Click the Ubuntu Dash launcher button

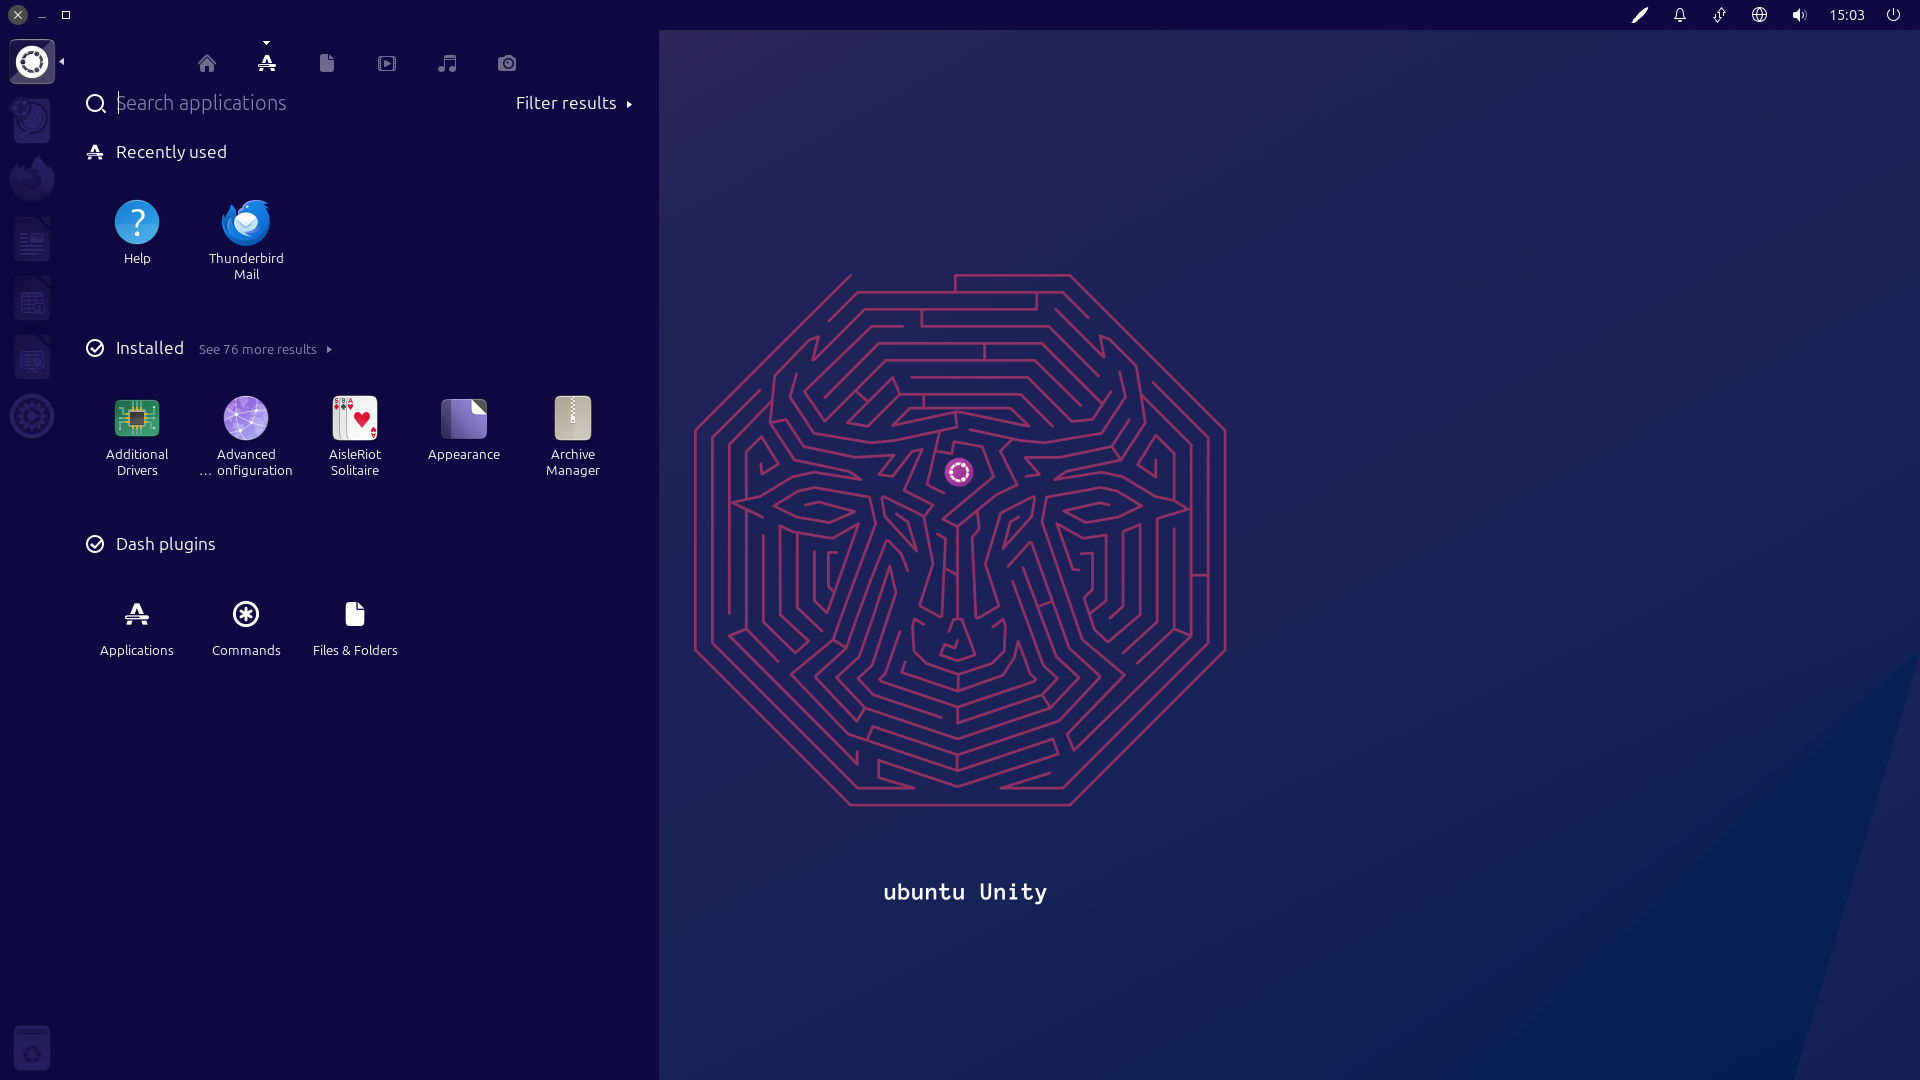click(32, 62)
